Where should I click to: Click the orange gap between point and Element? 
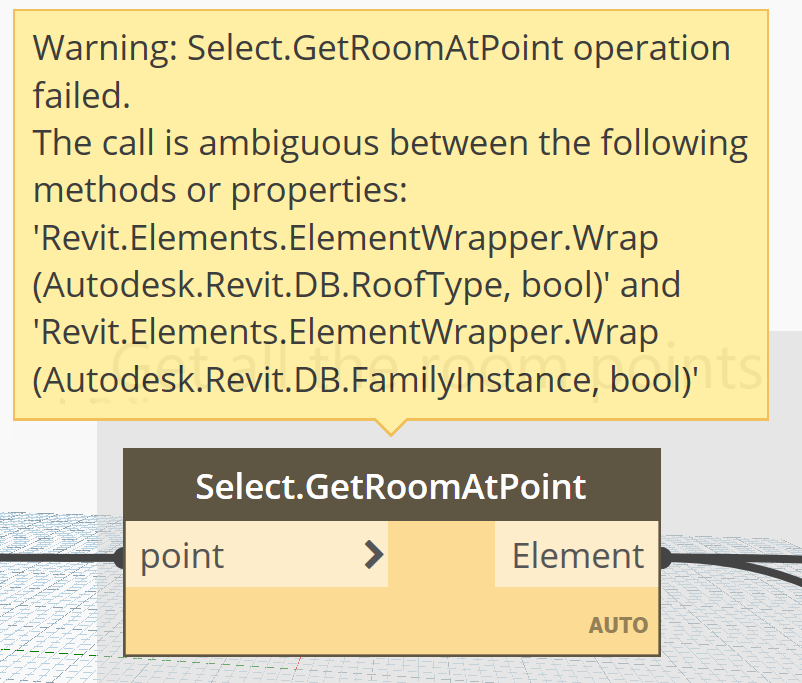click(441, 555)
